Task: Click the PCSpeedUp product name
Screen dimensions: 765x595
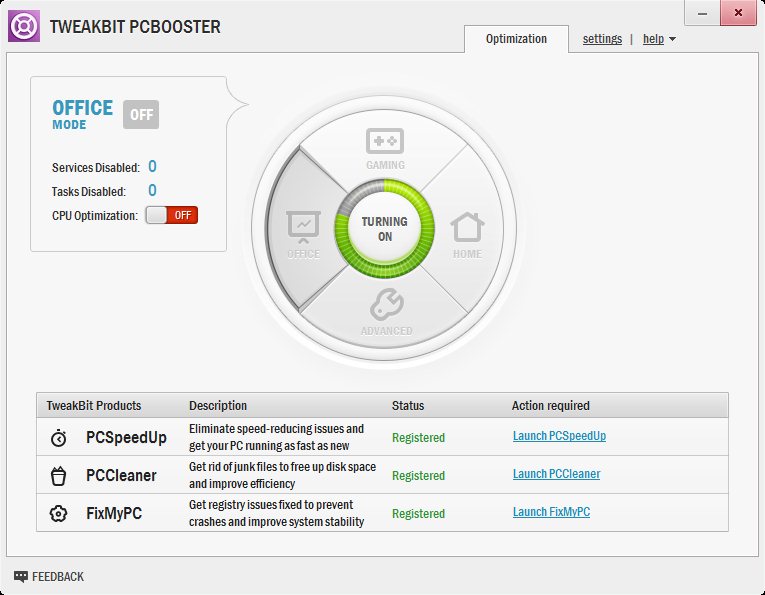Action: [x=126, y=437]
